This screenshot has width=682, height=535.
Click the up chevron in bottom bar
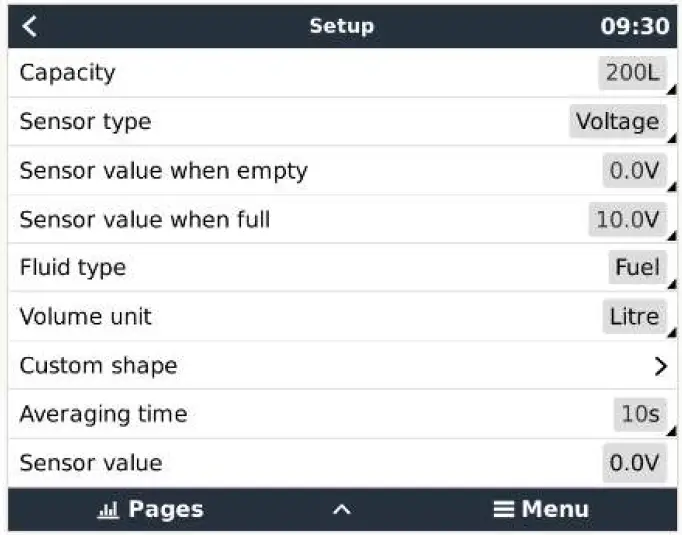tap(341, 510)
